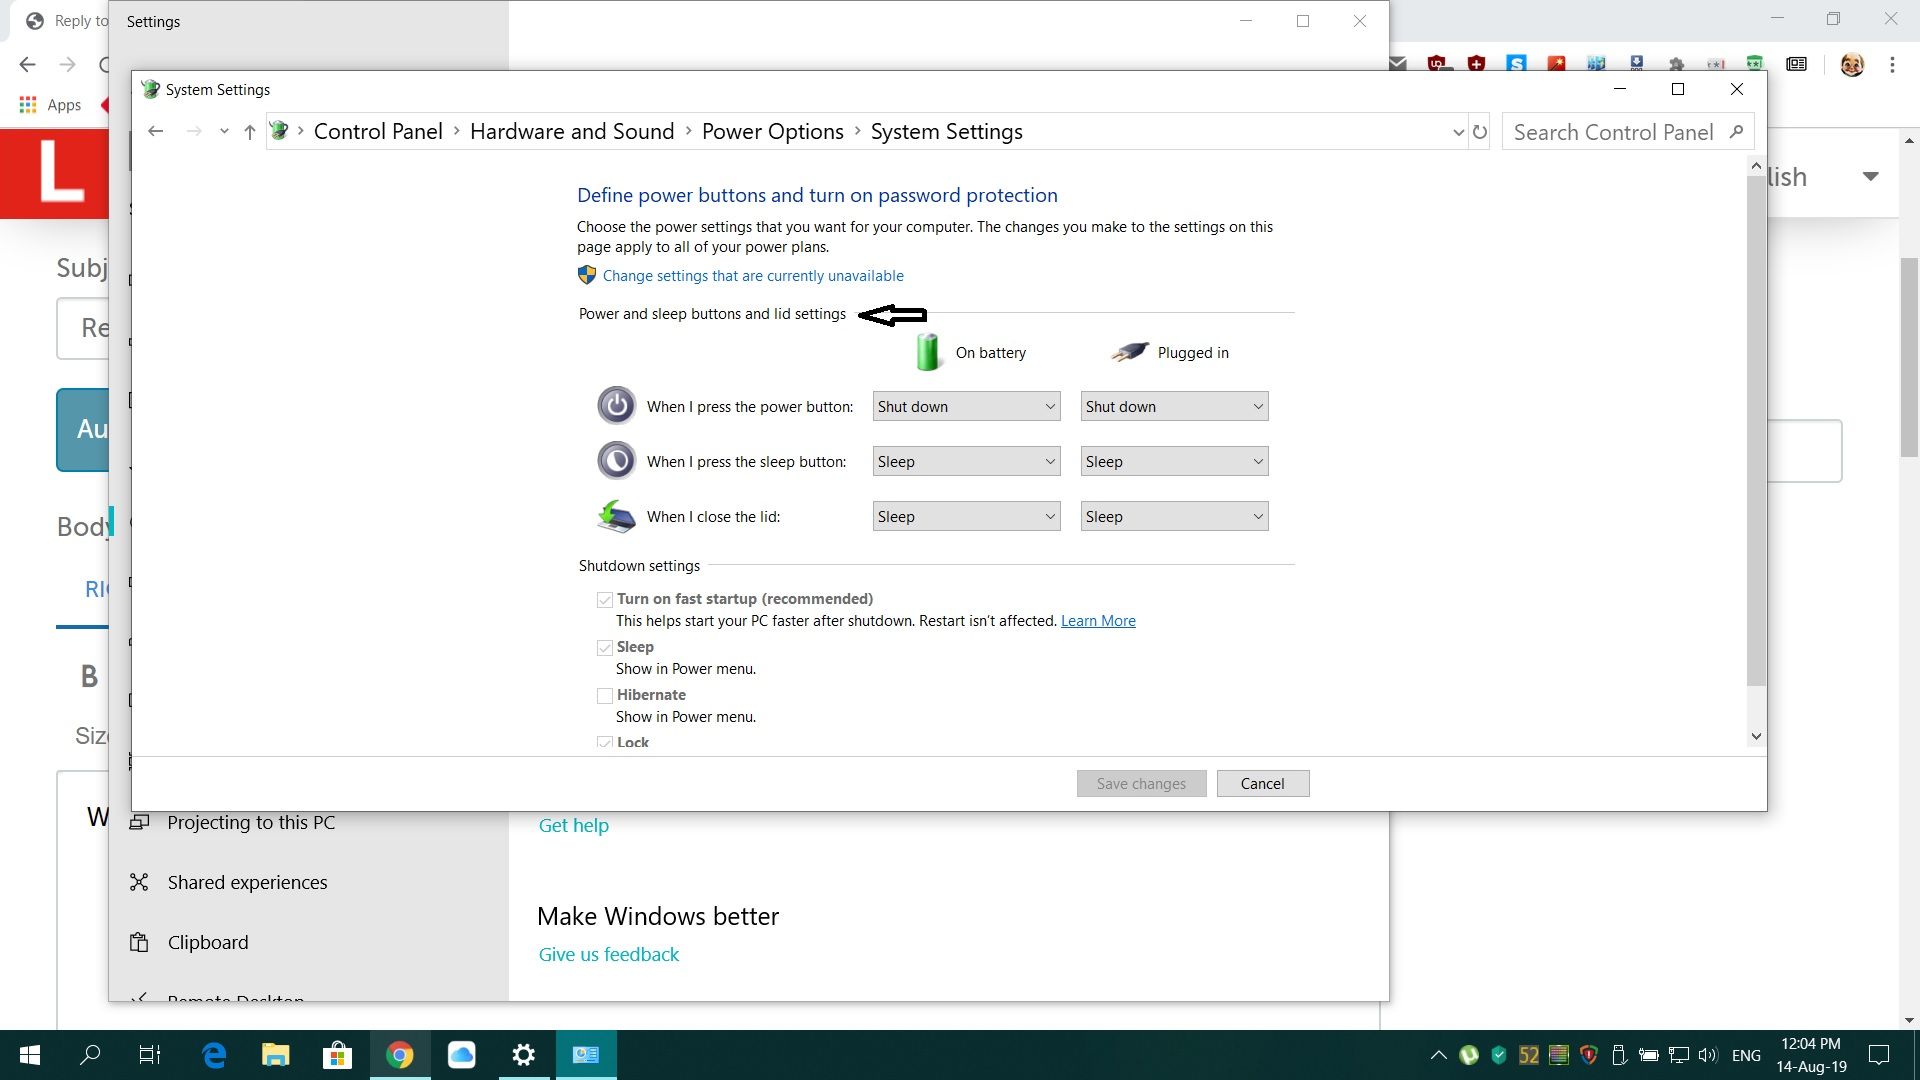Click the laptop lid icon
The width and height of the screenshot is (1920, 1080).
point(616,516)
